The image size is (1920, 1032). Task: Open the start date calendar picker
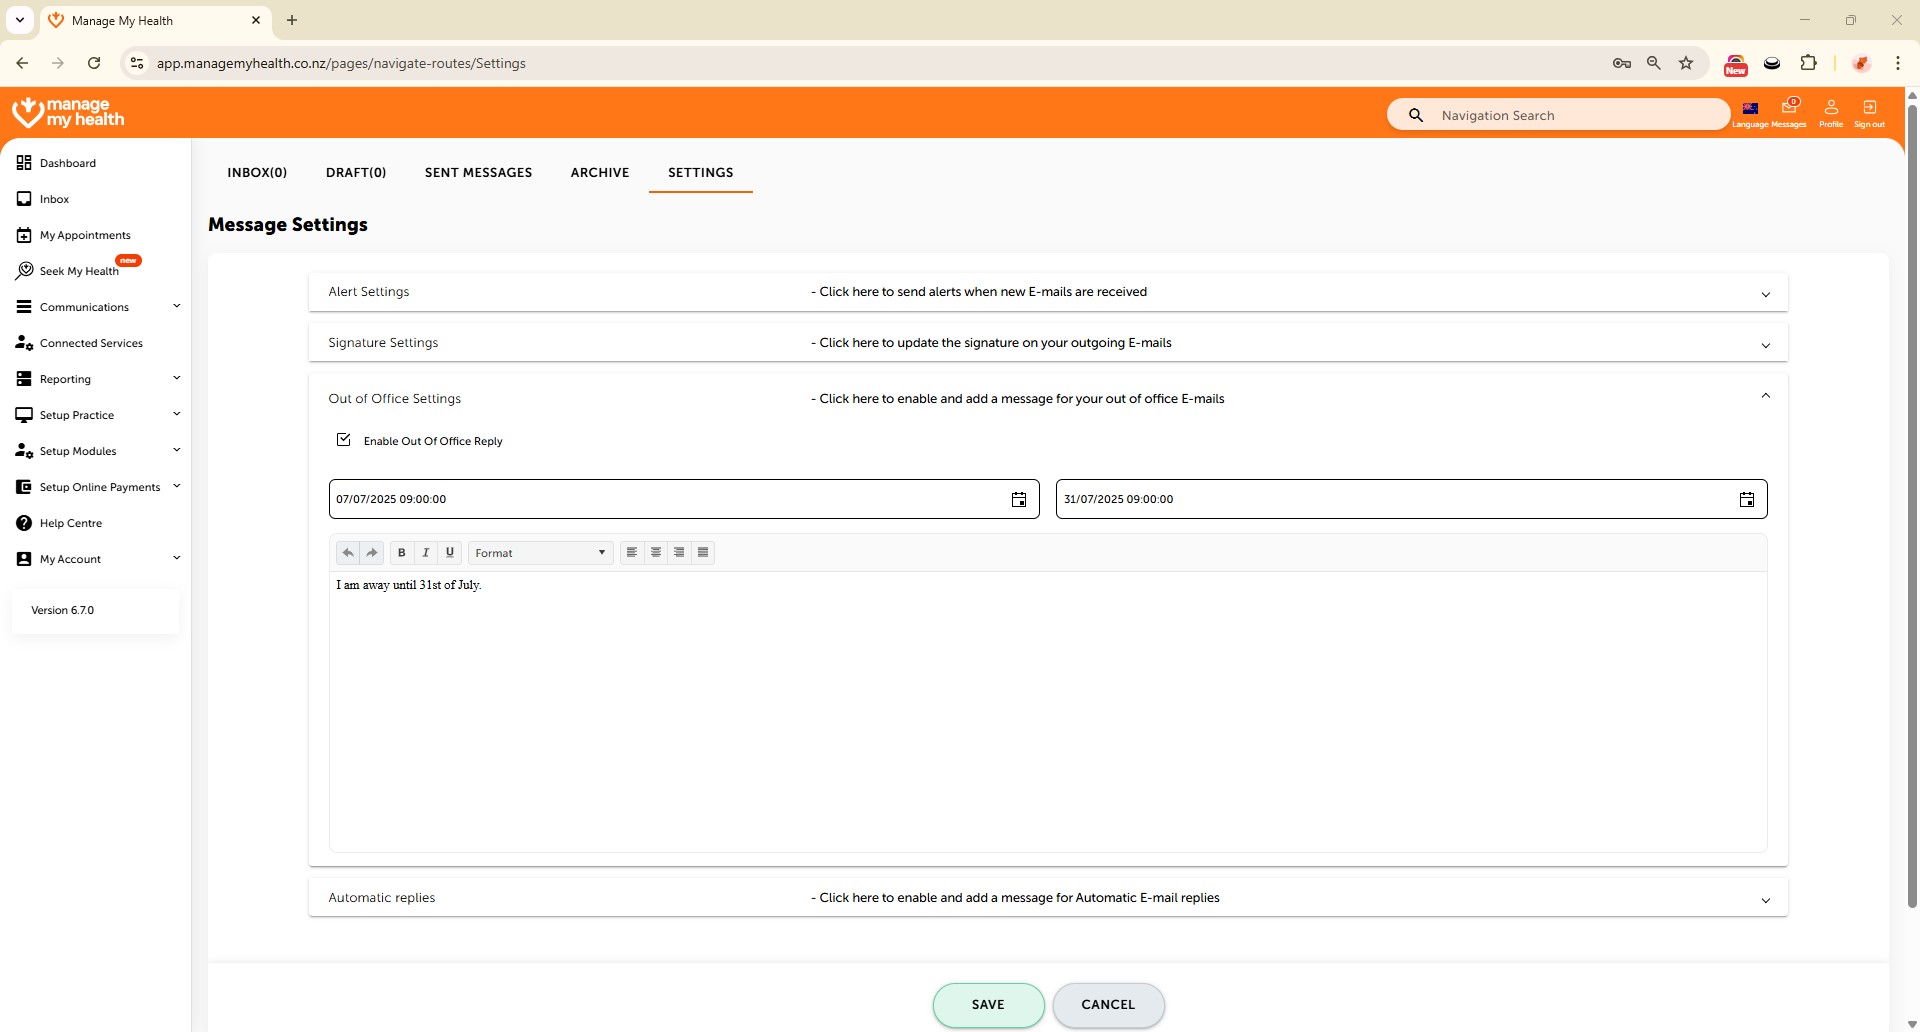click(1018, 500)
